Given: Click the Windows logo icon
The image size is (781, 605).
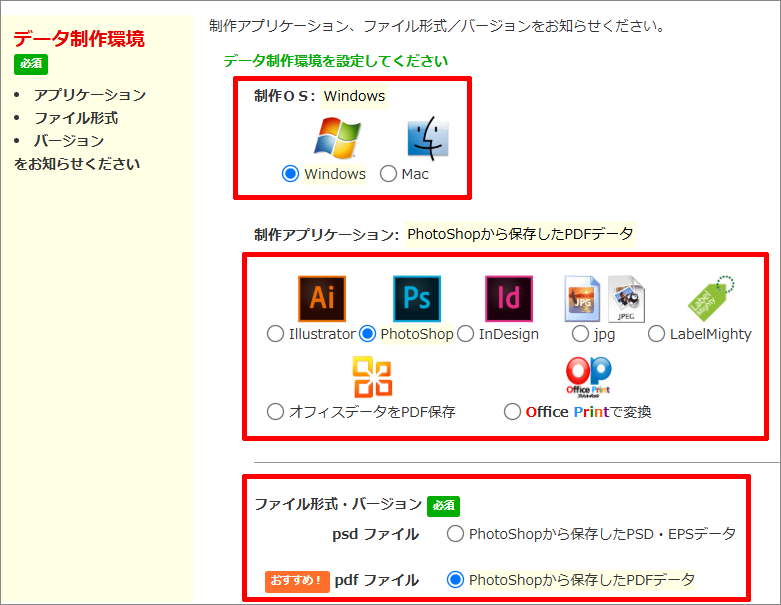Looking at the screenshot, I should [337, 138].
